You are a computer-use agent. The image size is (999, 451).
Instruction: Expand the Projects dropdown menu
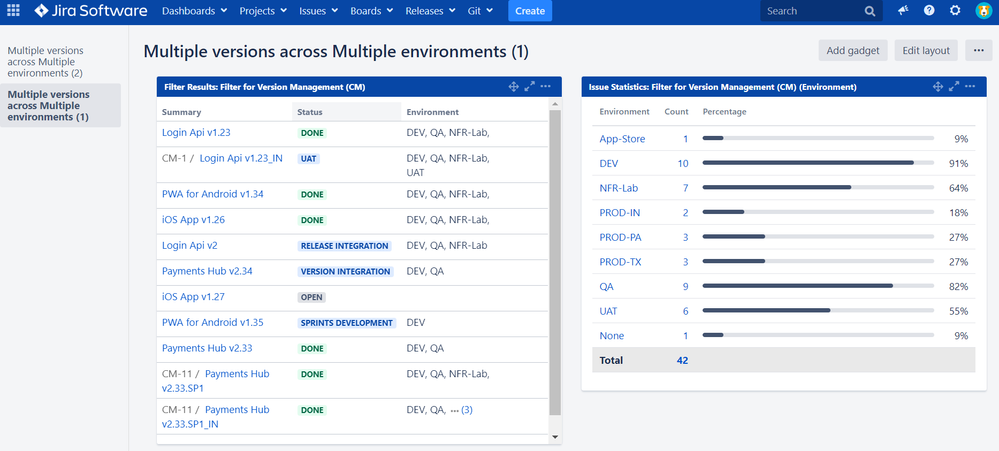(263, 11)
